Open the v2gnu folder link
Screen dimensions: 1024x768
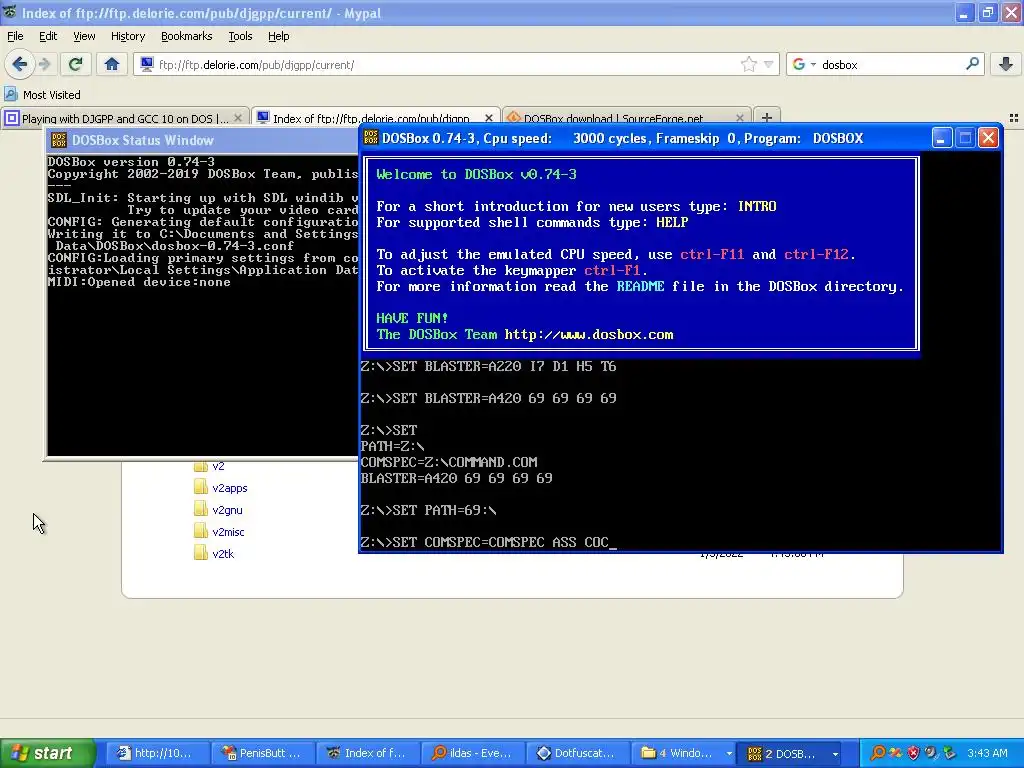click(227, 510)
